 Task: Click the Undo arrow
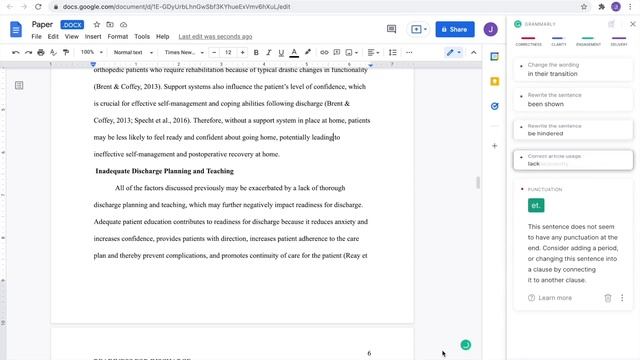tap(16, 52)
